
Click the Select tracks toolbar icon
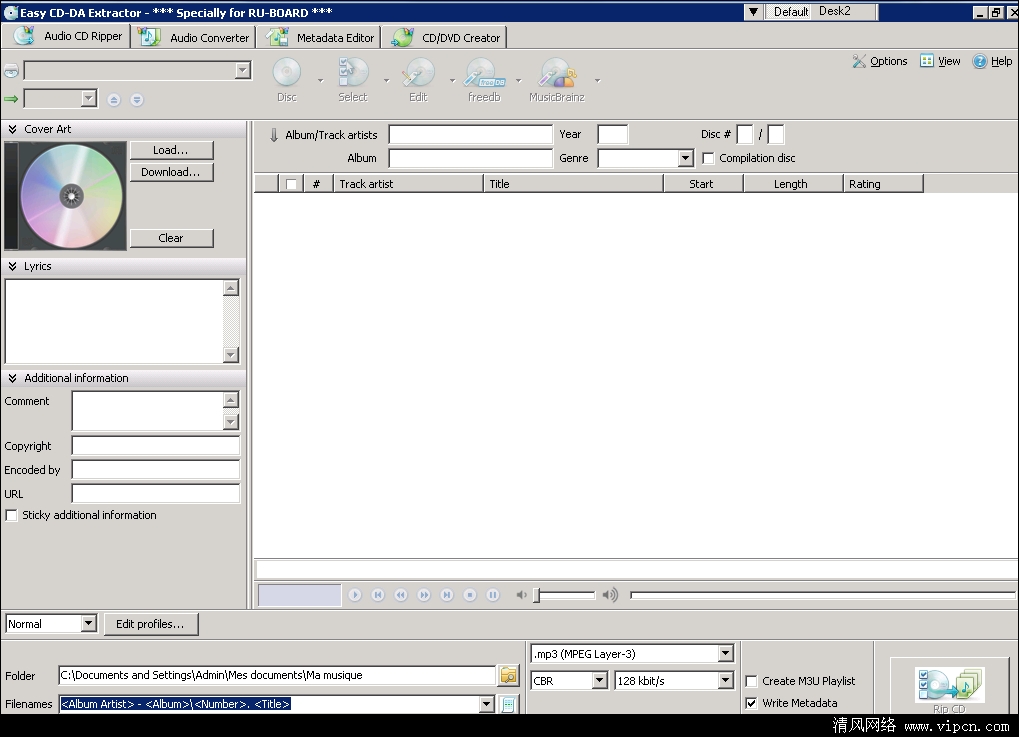tap(352, 73)
